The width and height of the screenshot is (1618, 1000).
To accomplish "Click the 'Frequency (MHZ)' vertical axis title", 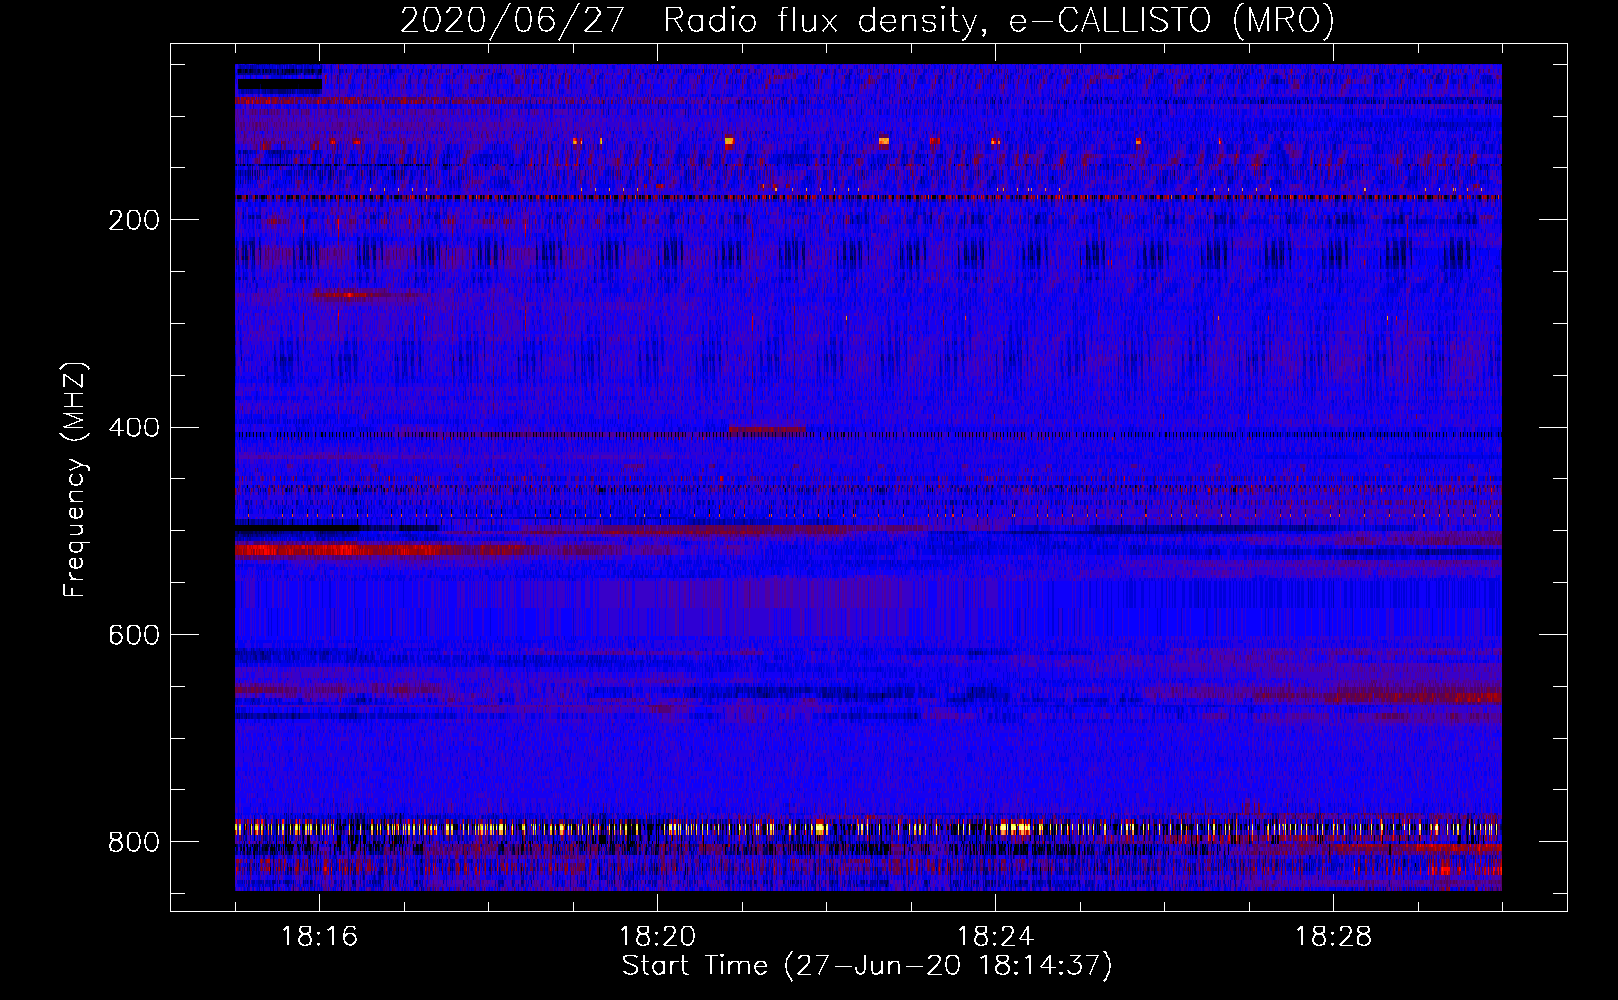I will point(75,479).
